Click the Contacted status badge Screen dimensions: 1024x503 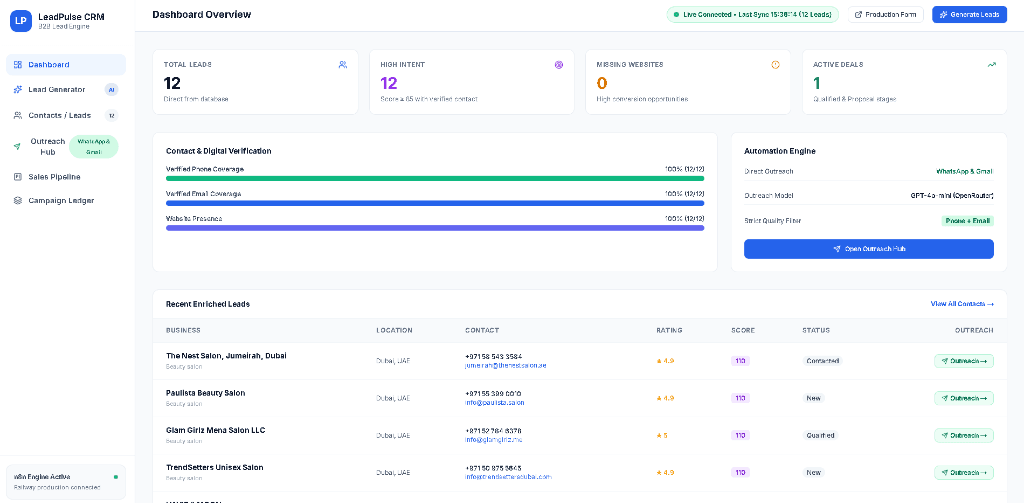[x=822, y=361]
